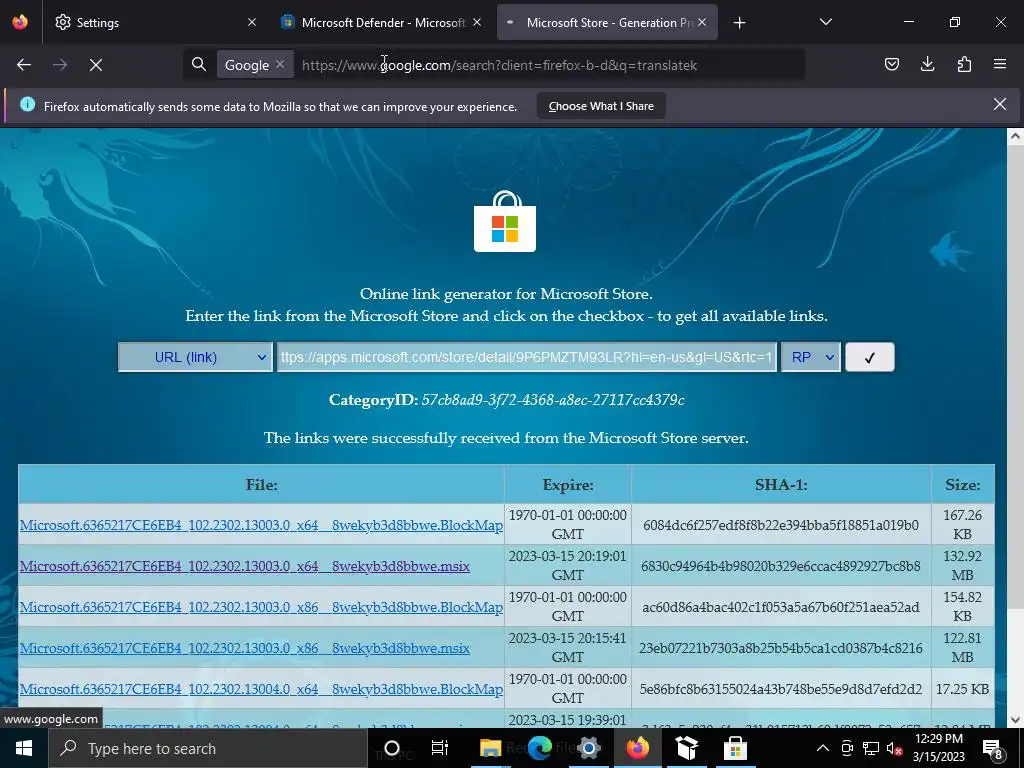Click the Choose What I Share button
Viewport: 1024px width, 768px height.
pos(601,106)
